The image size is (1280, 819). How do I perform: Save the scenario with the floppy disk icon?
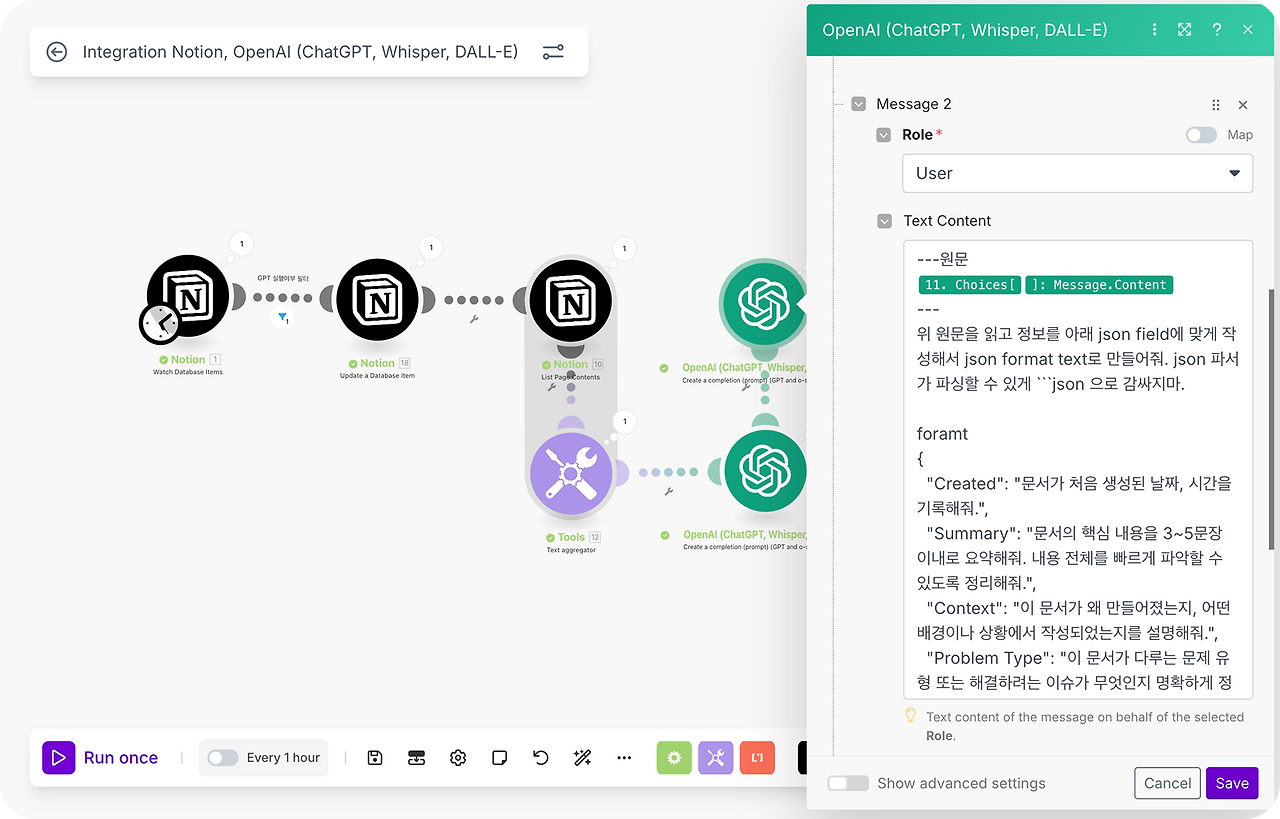click(x=375, y=758)
